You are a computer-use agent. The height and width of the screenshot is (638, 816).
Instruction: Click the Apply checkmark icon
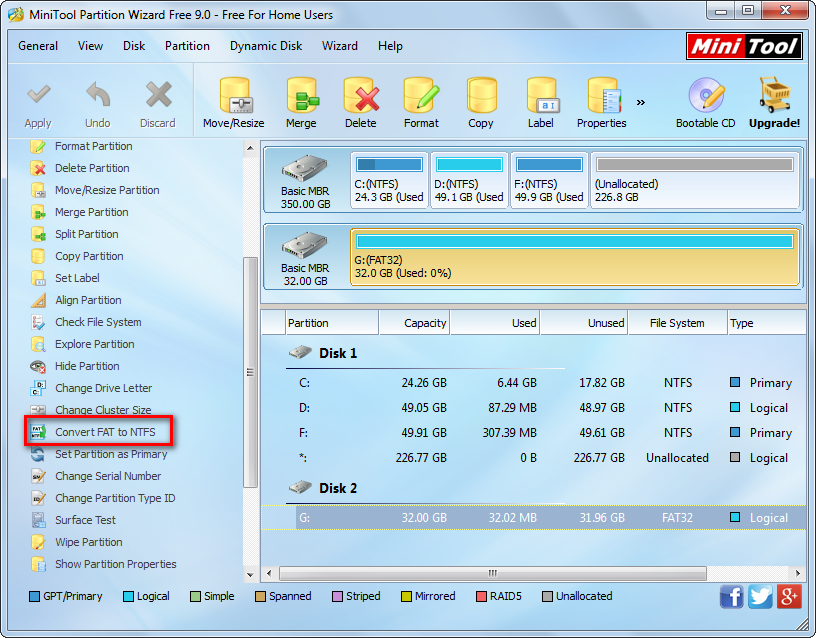point(39,95)
